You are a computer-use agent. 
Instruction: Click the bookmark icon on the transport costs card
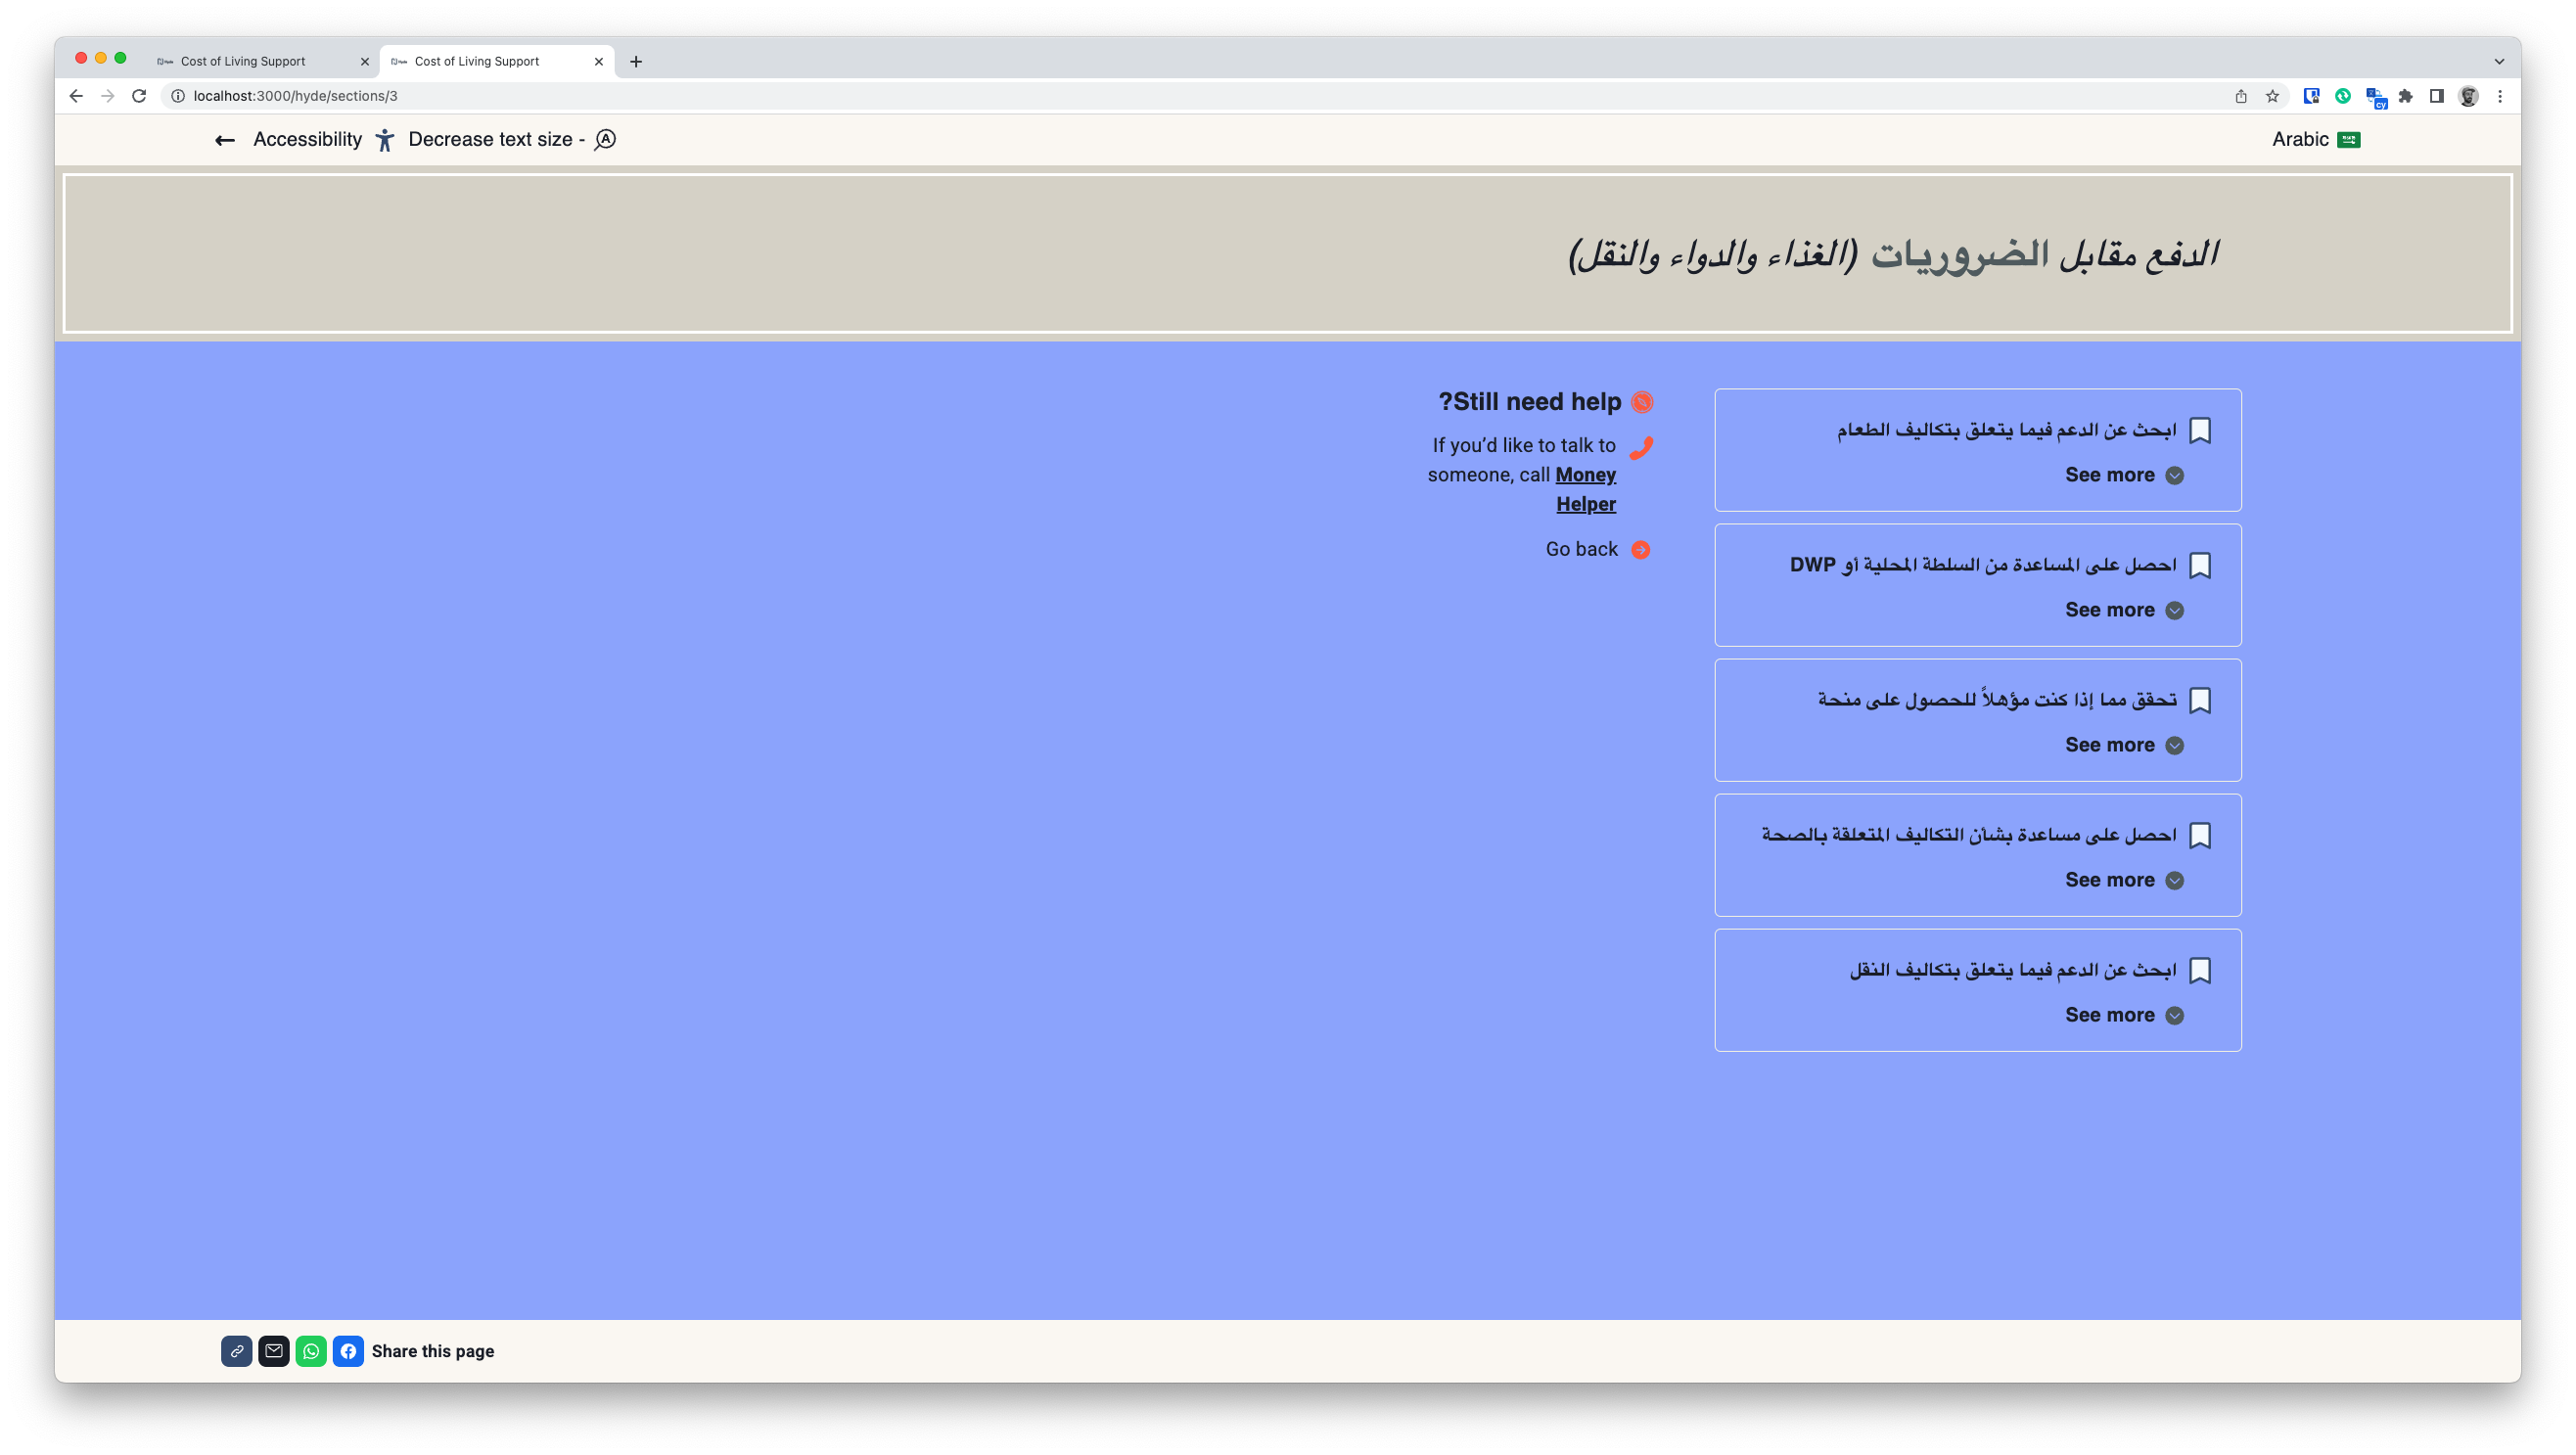click(2201, 969)
